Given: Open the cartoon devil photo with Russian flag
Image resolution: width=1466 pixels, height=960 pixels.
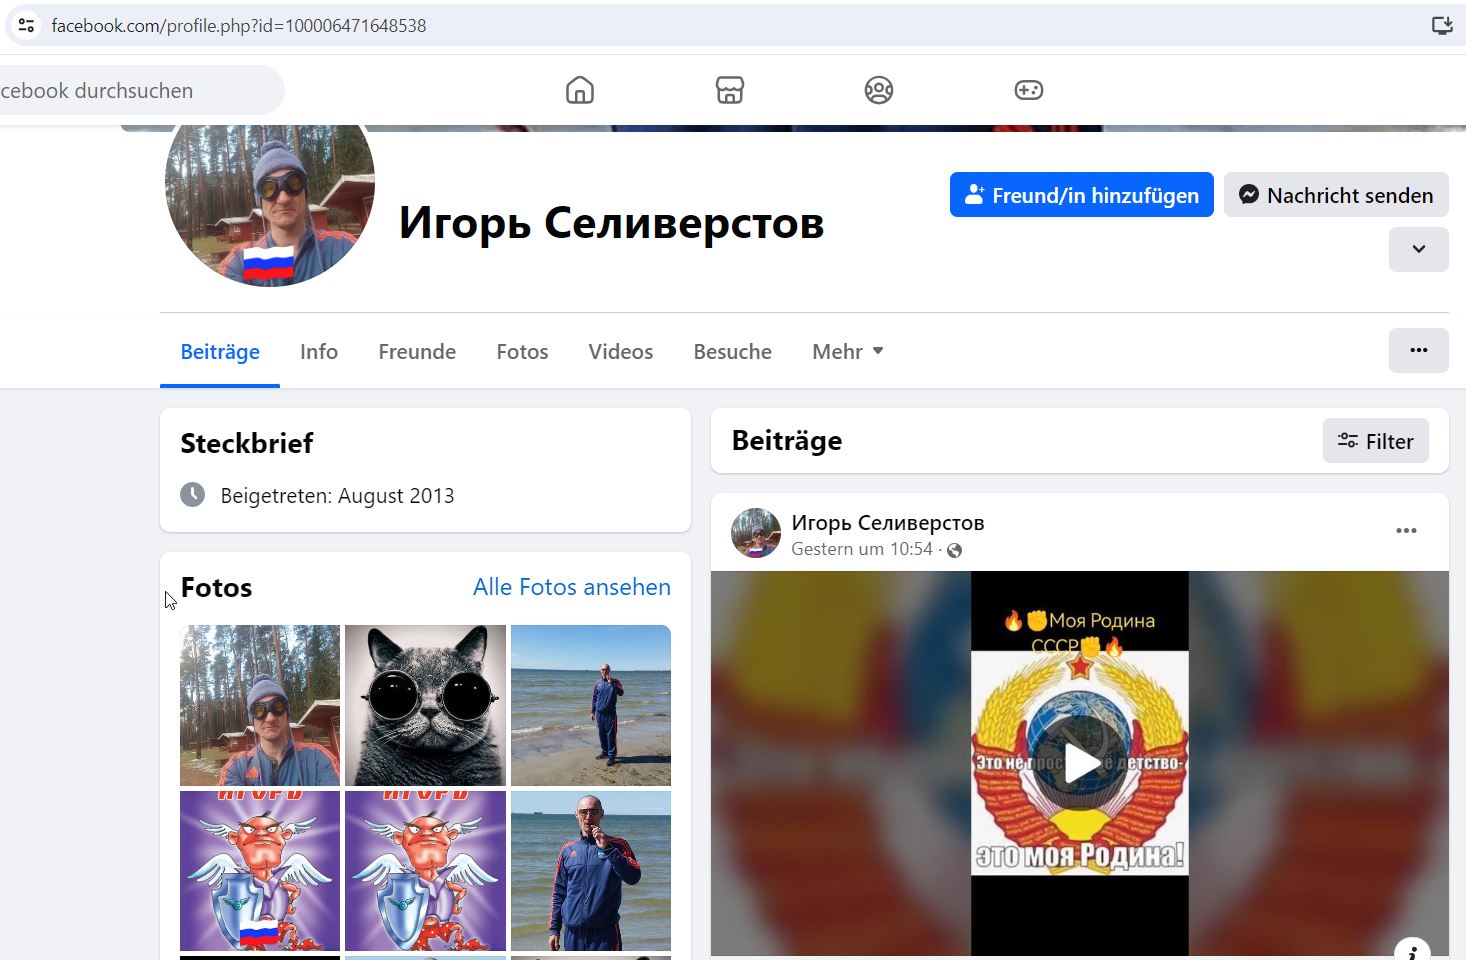Looking at the screenshot, I should 260,870.
